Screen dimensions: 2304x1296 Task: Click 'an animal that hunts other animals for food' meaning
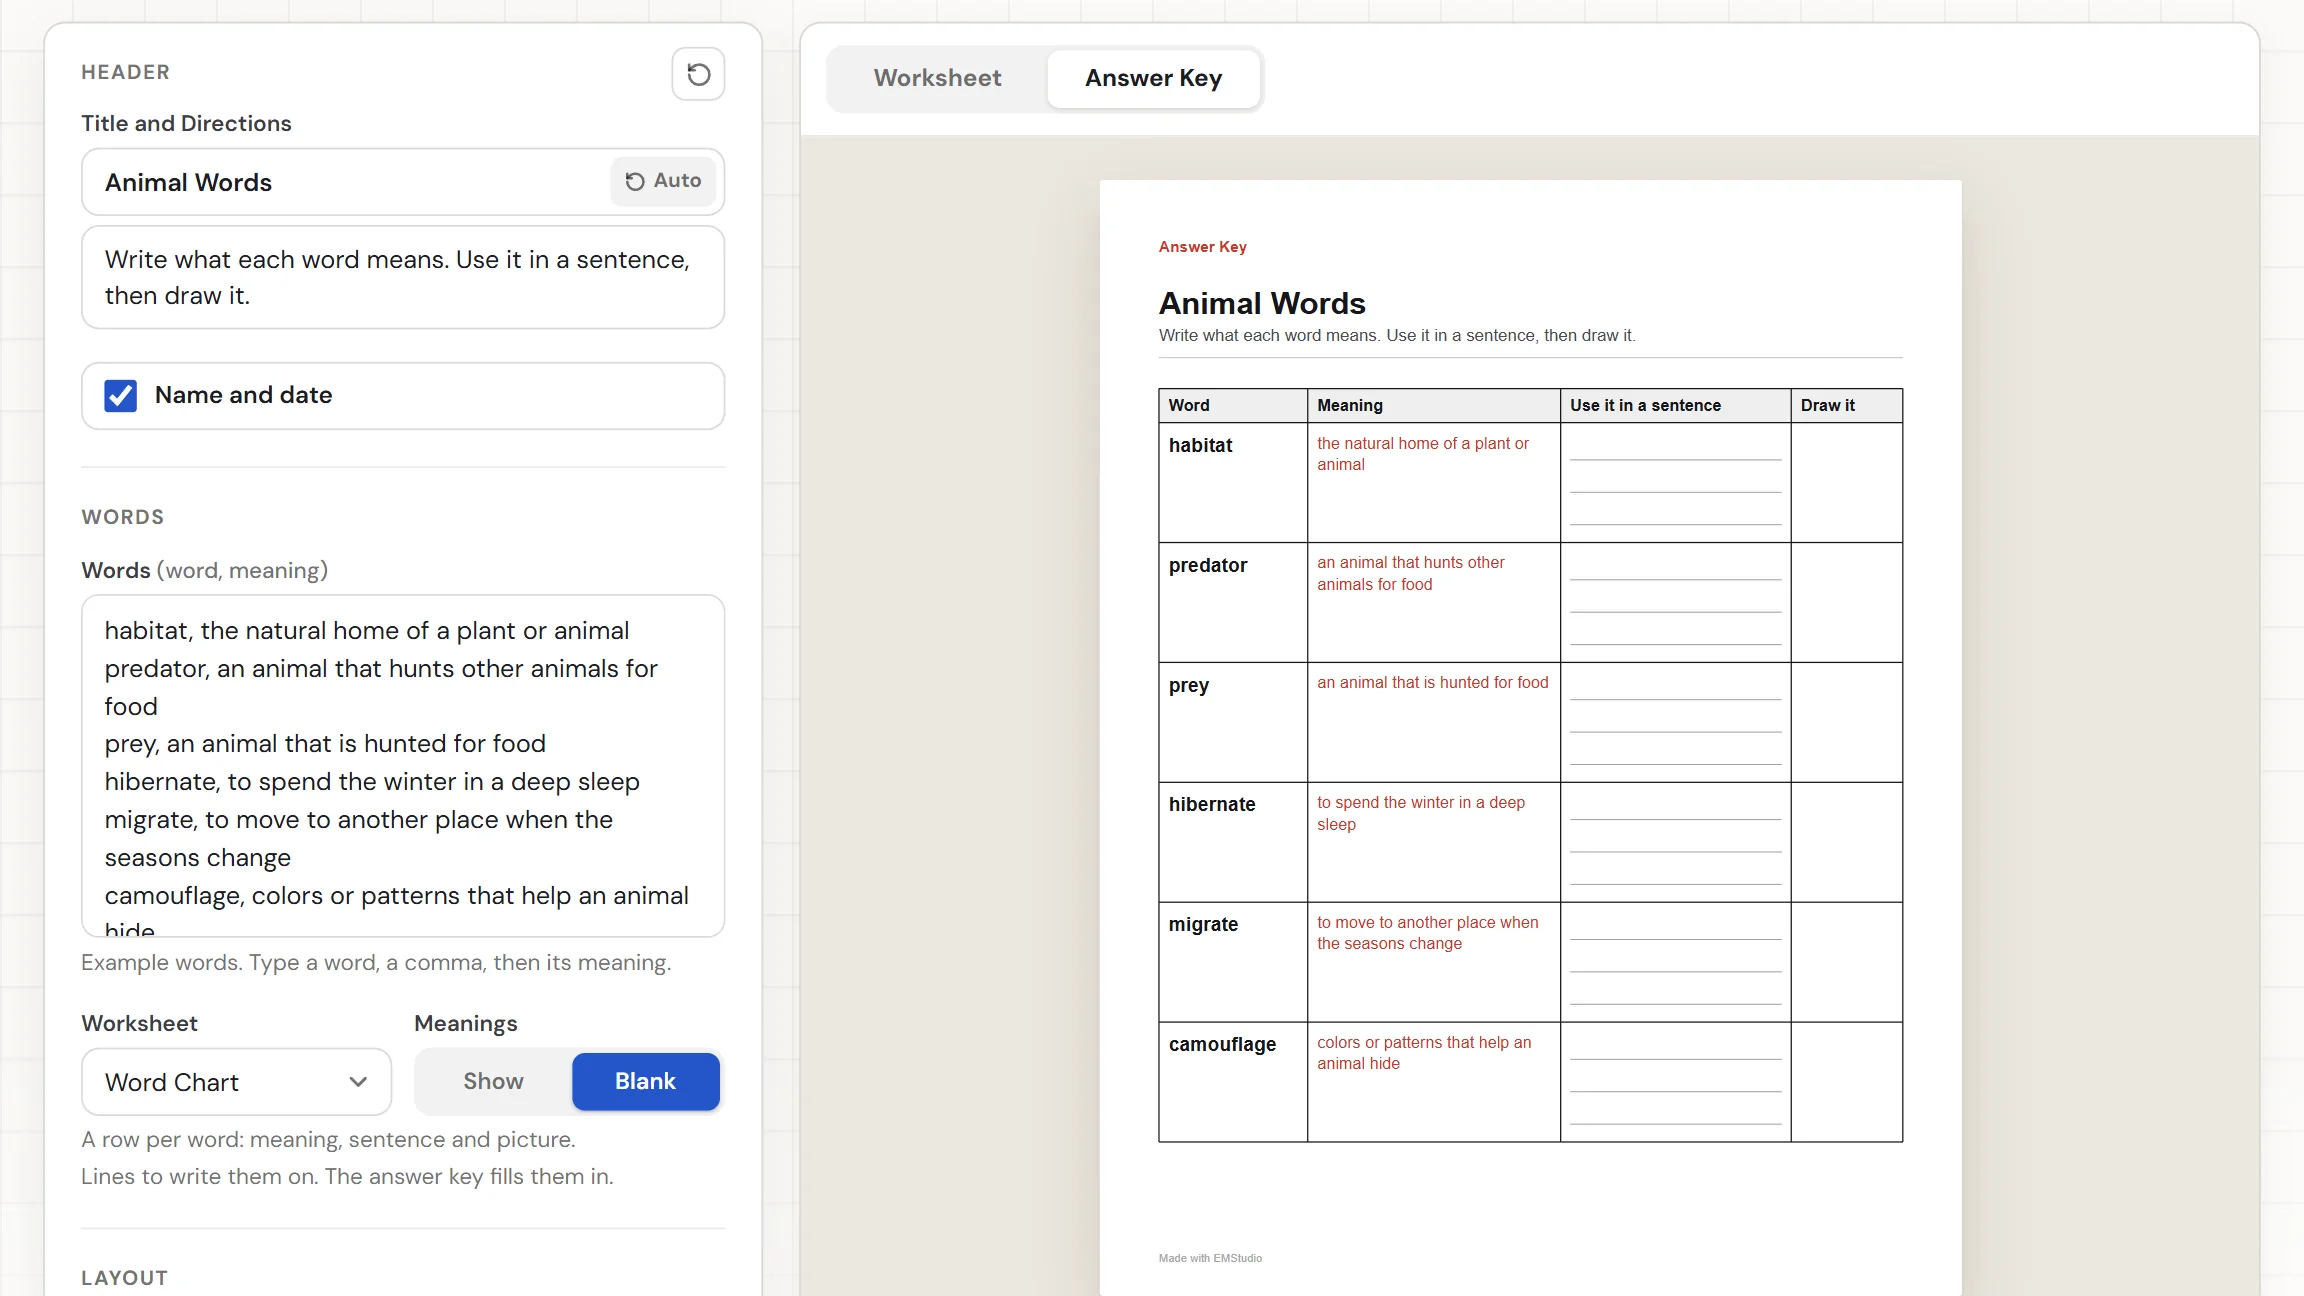coord(1410,573)
